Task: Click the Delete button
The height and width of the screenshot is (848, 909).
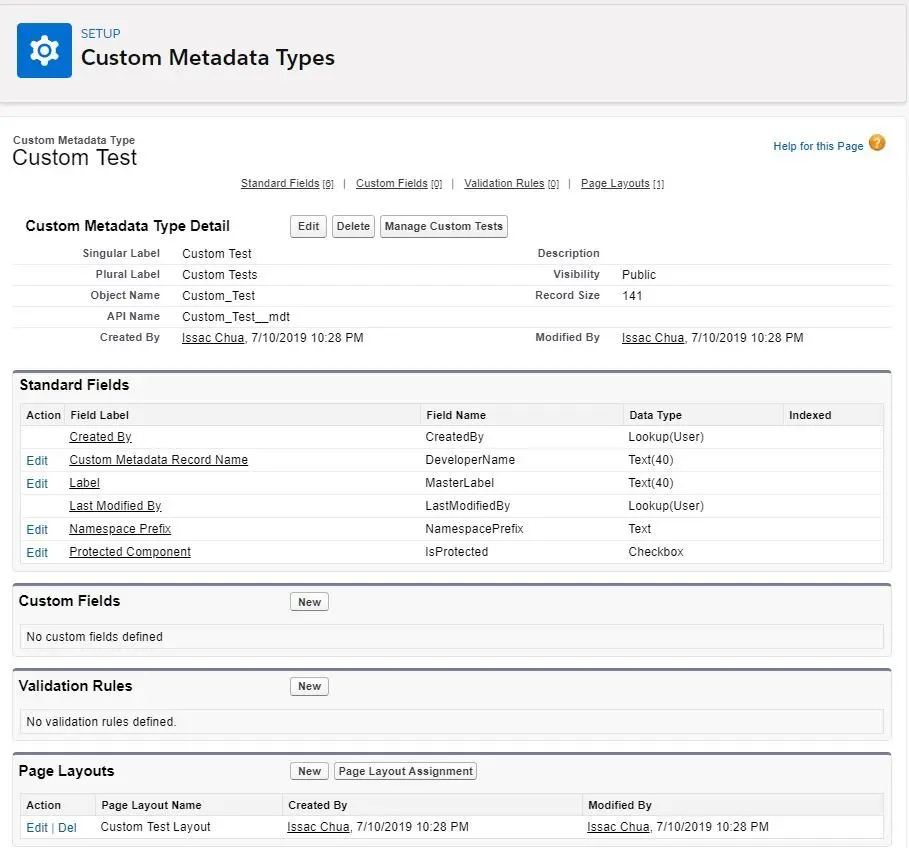Action: (x=353, y=226)
